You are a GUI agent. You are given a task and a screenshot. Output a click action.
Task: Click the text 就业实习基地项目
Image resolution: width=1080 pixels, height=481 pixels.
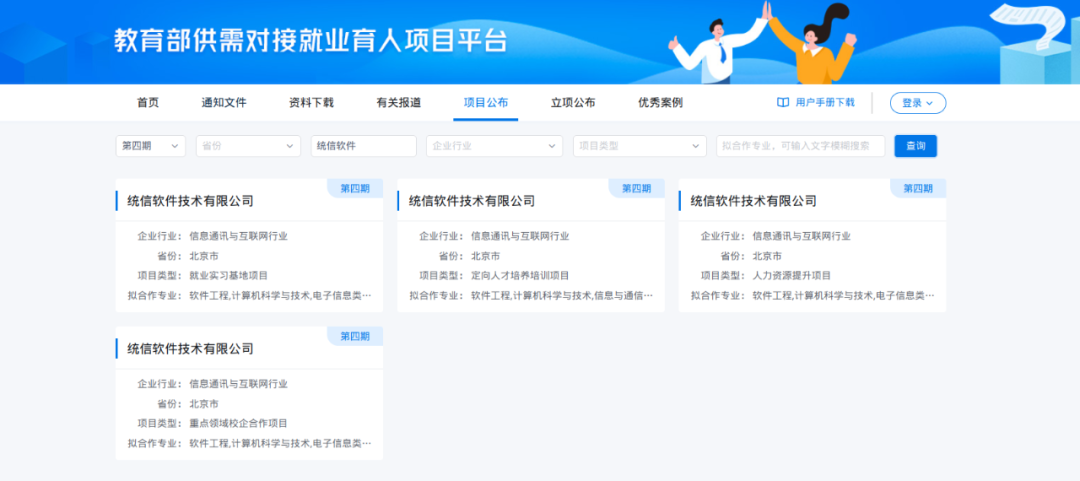(x=229, y=276)
